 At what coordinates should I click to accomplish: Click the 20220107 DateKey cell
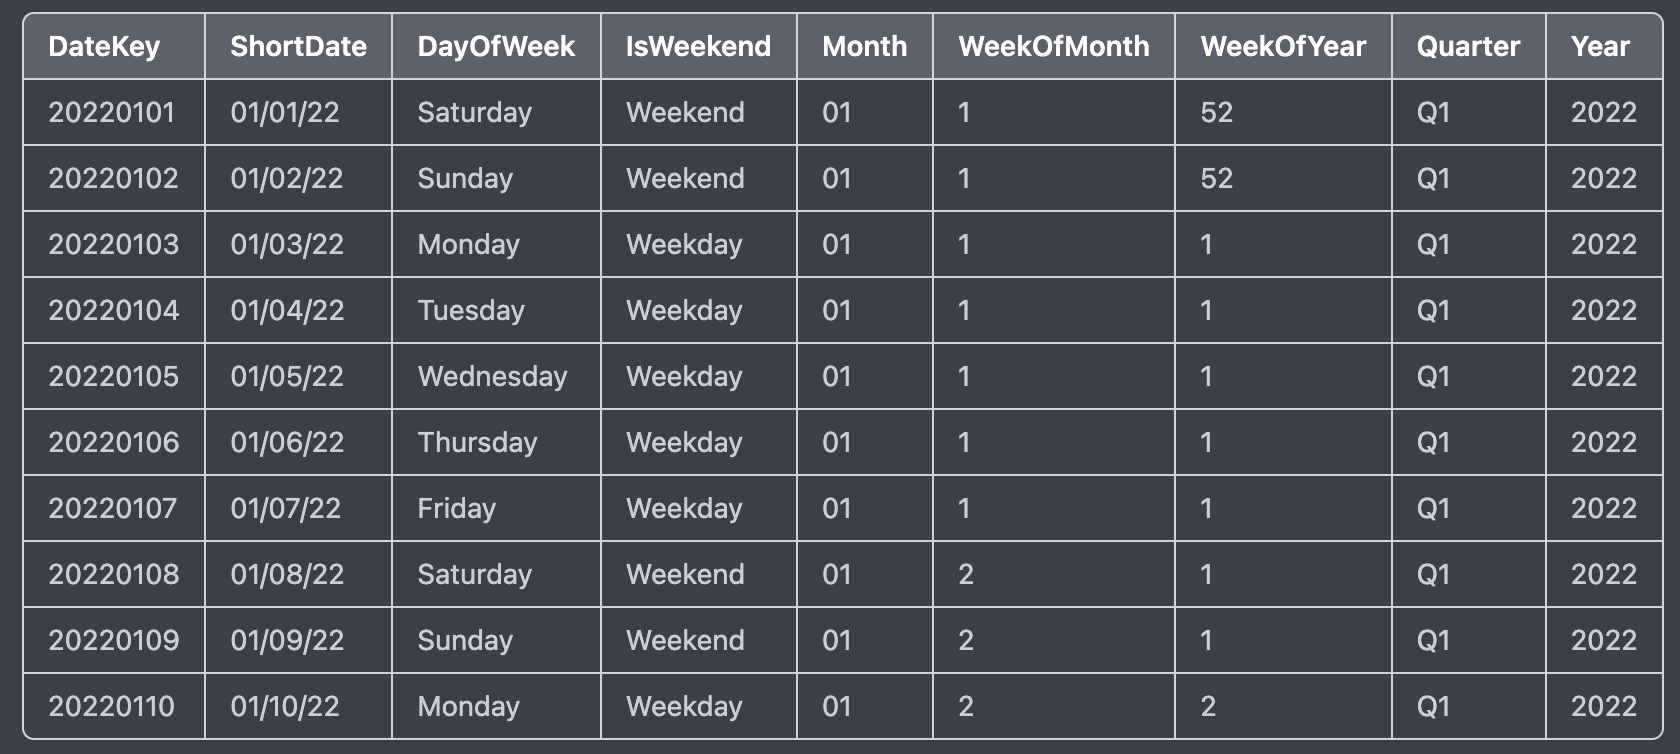point(112,508)
